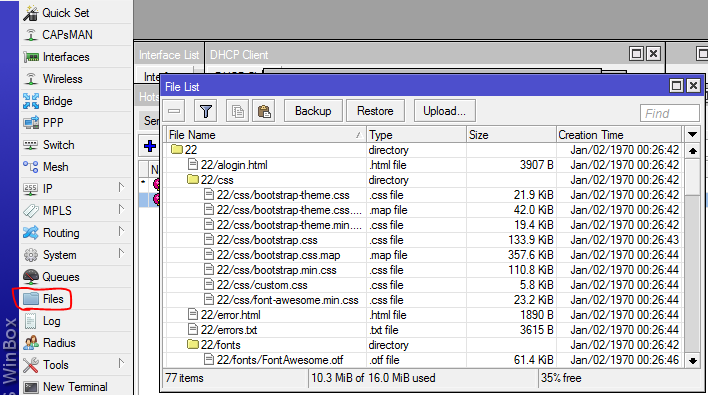Viewport: 708px width, 395px height.
Task: Close the File List window
Action: (x=693, y=85)
